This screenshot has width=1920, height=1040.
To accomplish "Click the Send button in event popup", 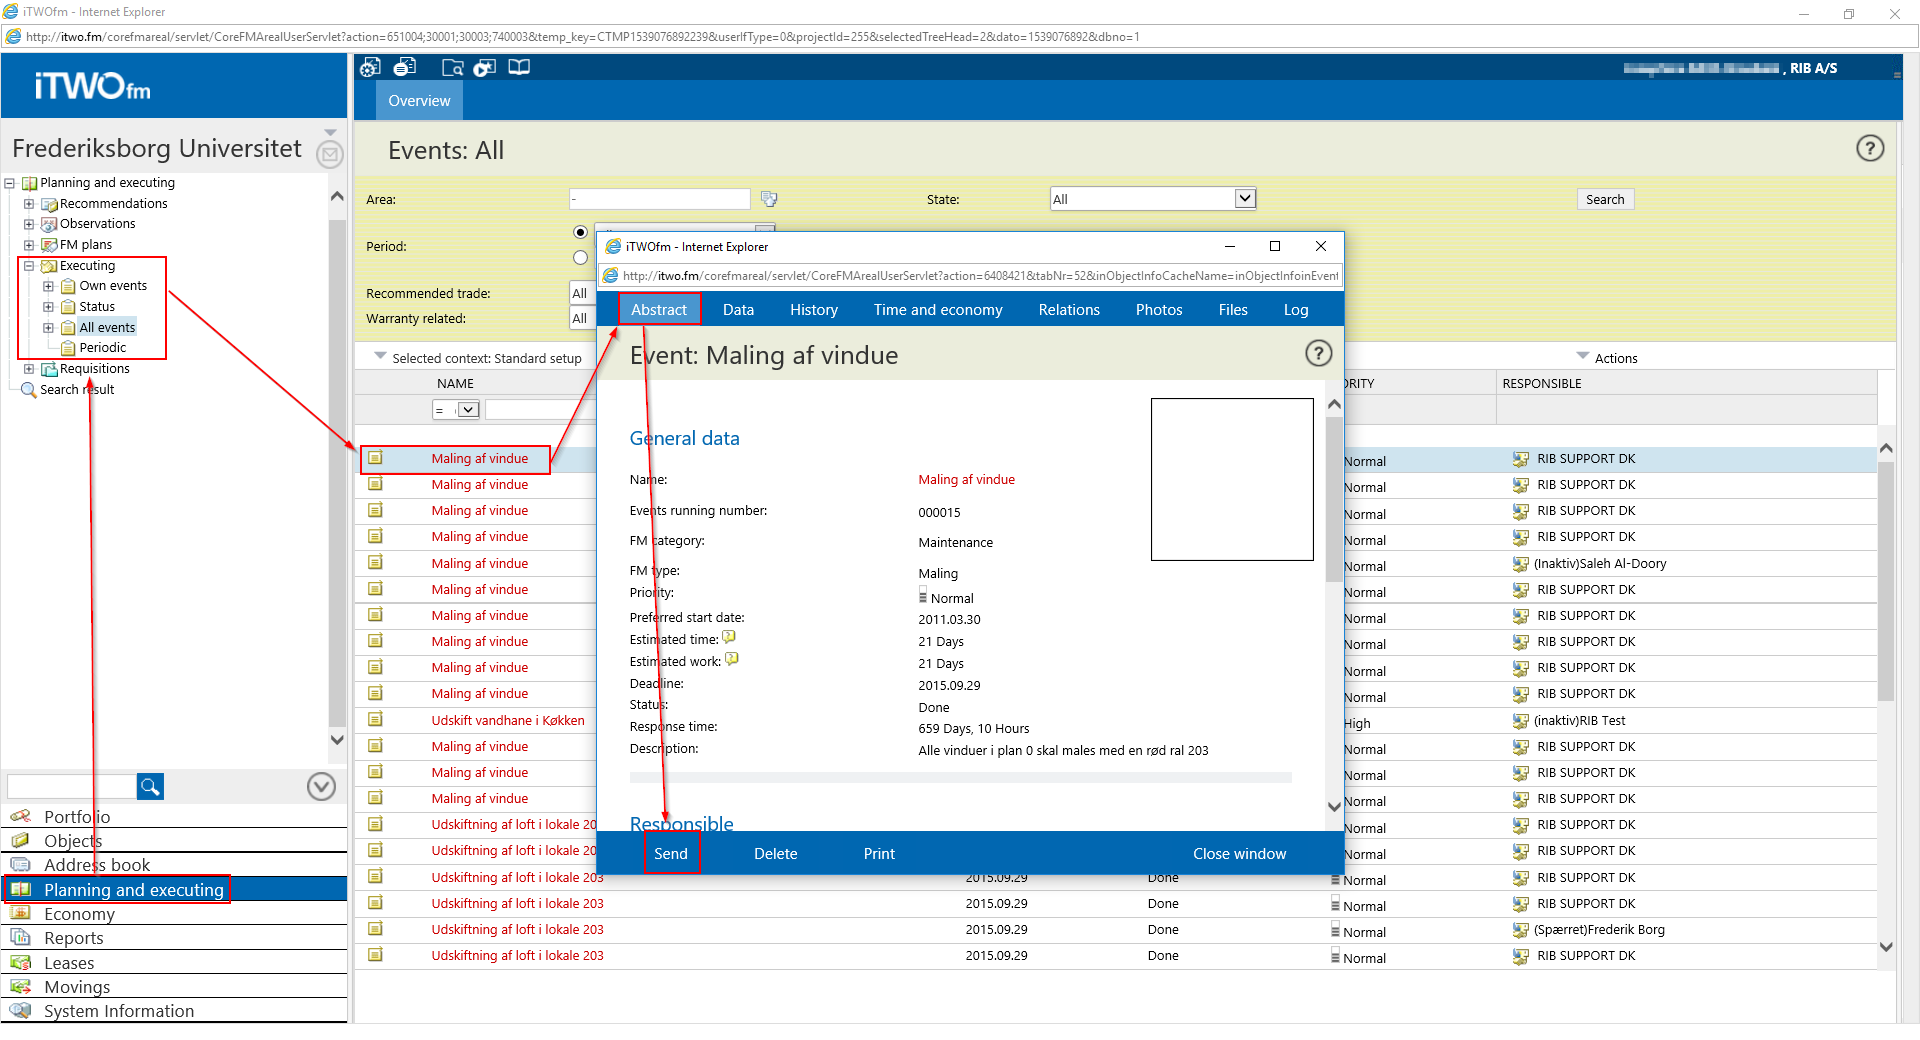I will point(671,854).
